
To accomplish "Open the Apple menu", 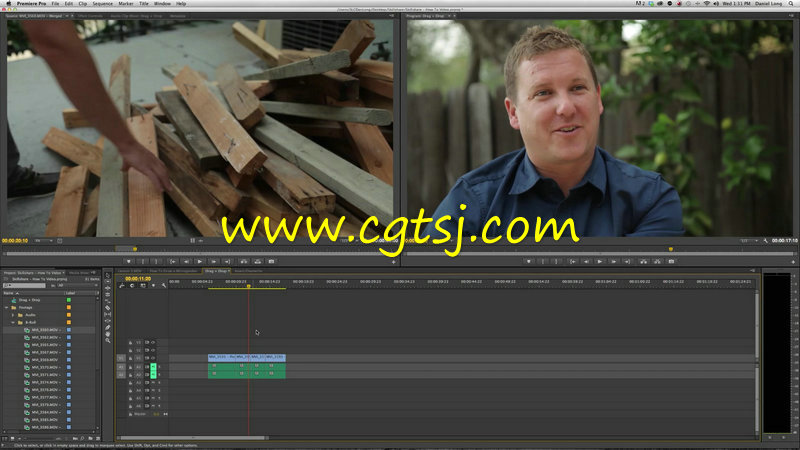I will tap(8, 3).
